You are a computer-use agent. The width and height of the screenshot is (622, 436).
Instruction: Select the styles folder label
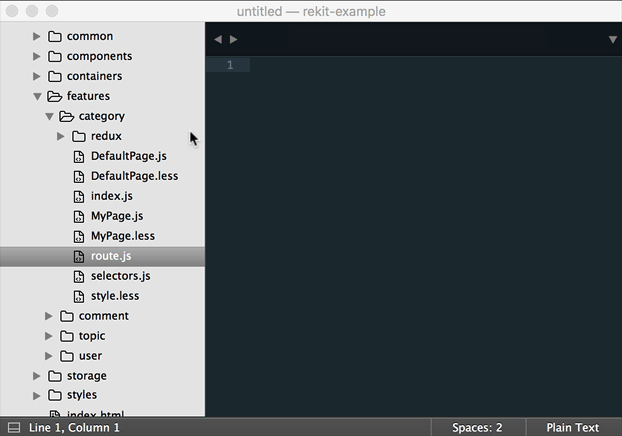[82, 395]
